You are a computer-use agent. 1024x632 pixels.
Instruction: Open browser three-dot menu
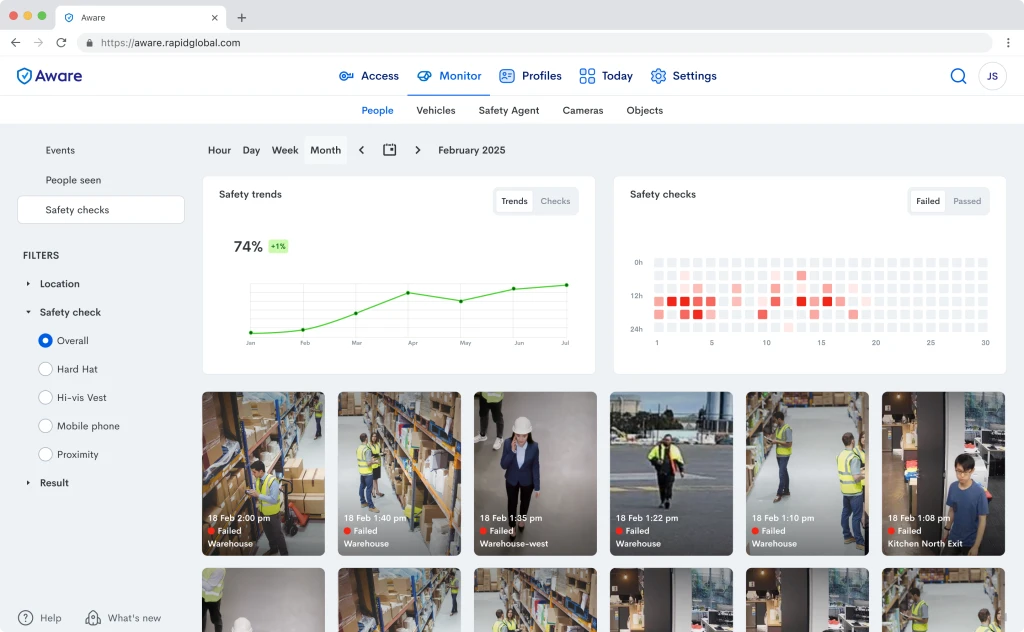coord(1008,42)
